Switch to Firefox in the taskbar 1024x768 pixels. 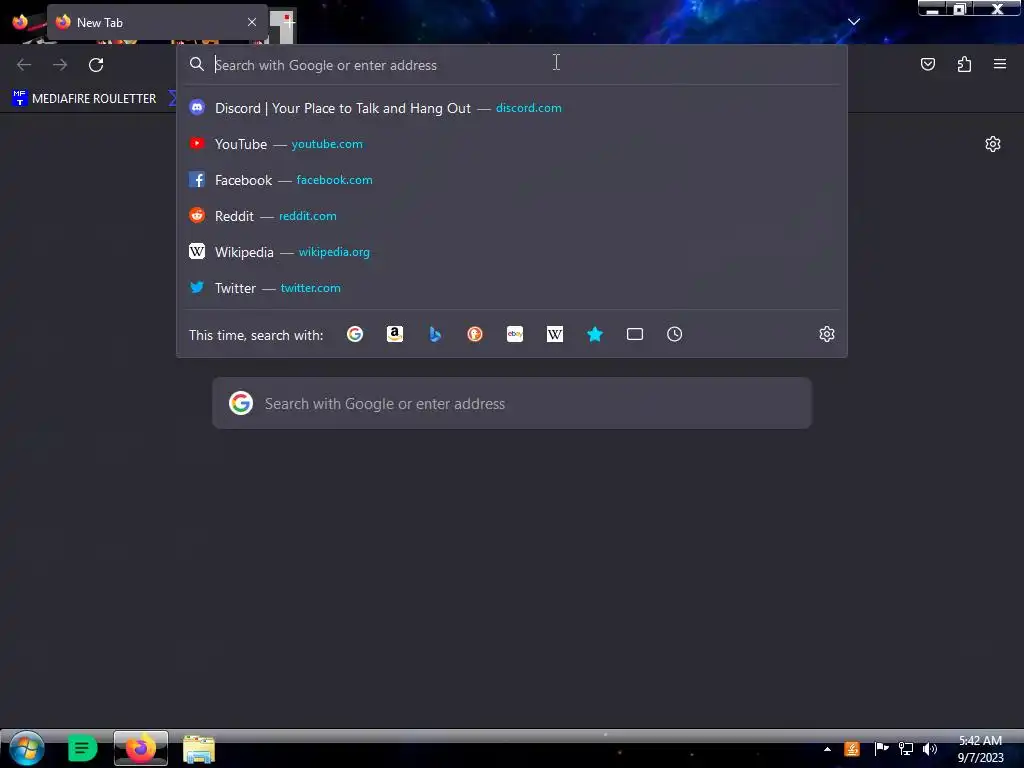pos(141,748)
